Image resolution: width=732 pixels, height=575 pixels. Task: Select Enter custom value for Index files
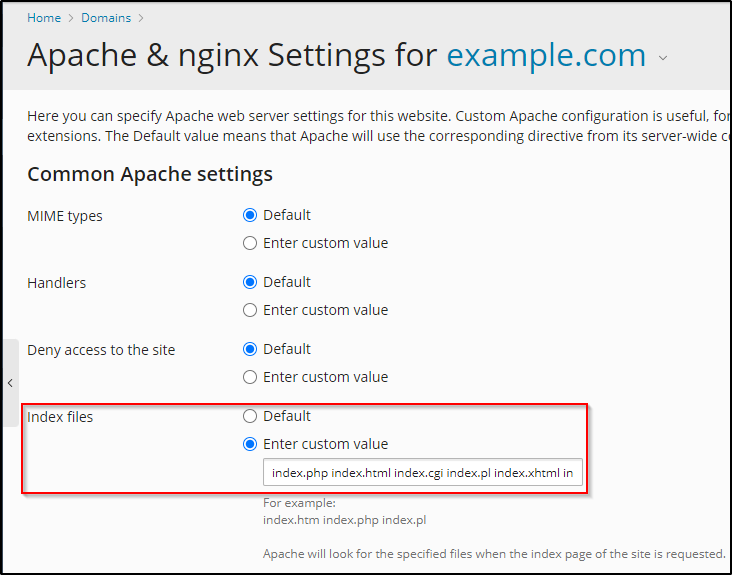pos(250,444)
